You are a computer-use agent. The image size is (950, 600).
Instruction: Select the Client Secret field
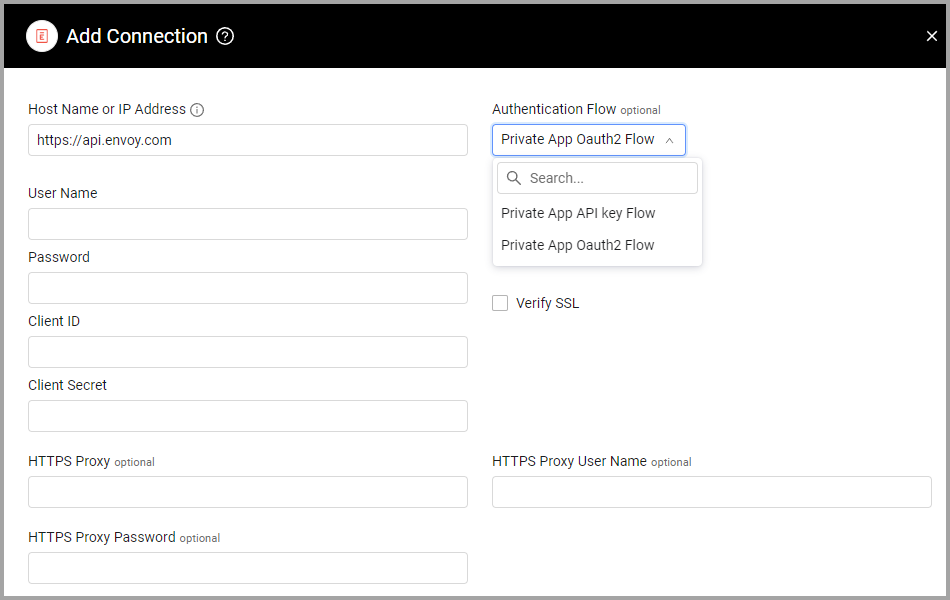tap(248, 416)
